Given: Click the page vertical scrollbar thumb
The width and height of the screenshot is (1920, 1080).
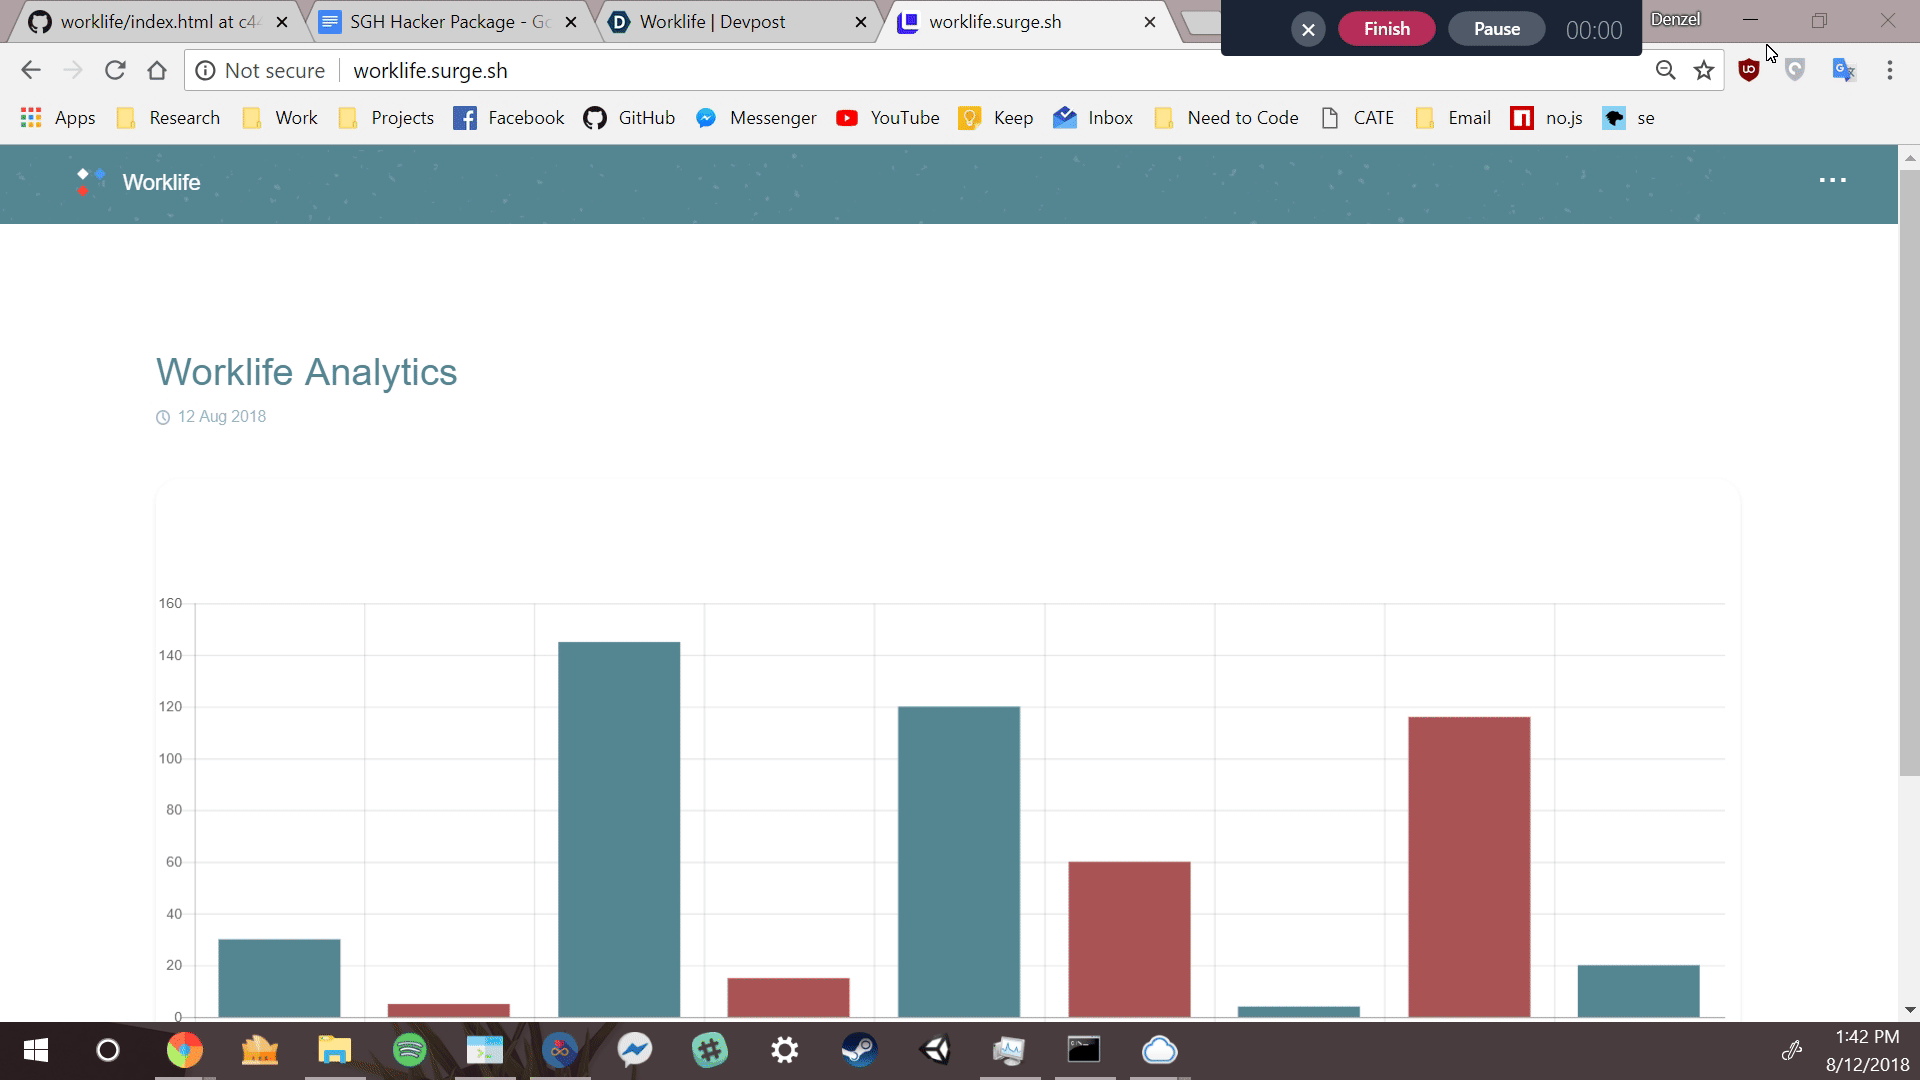Looking at the screenshot, I should point(1909,470).
